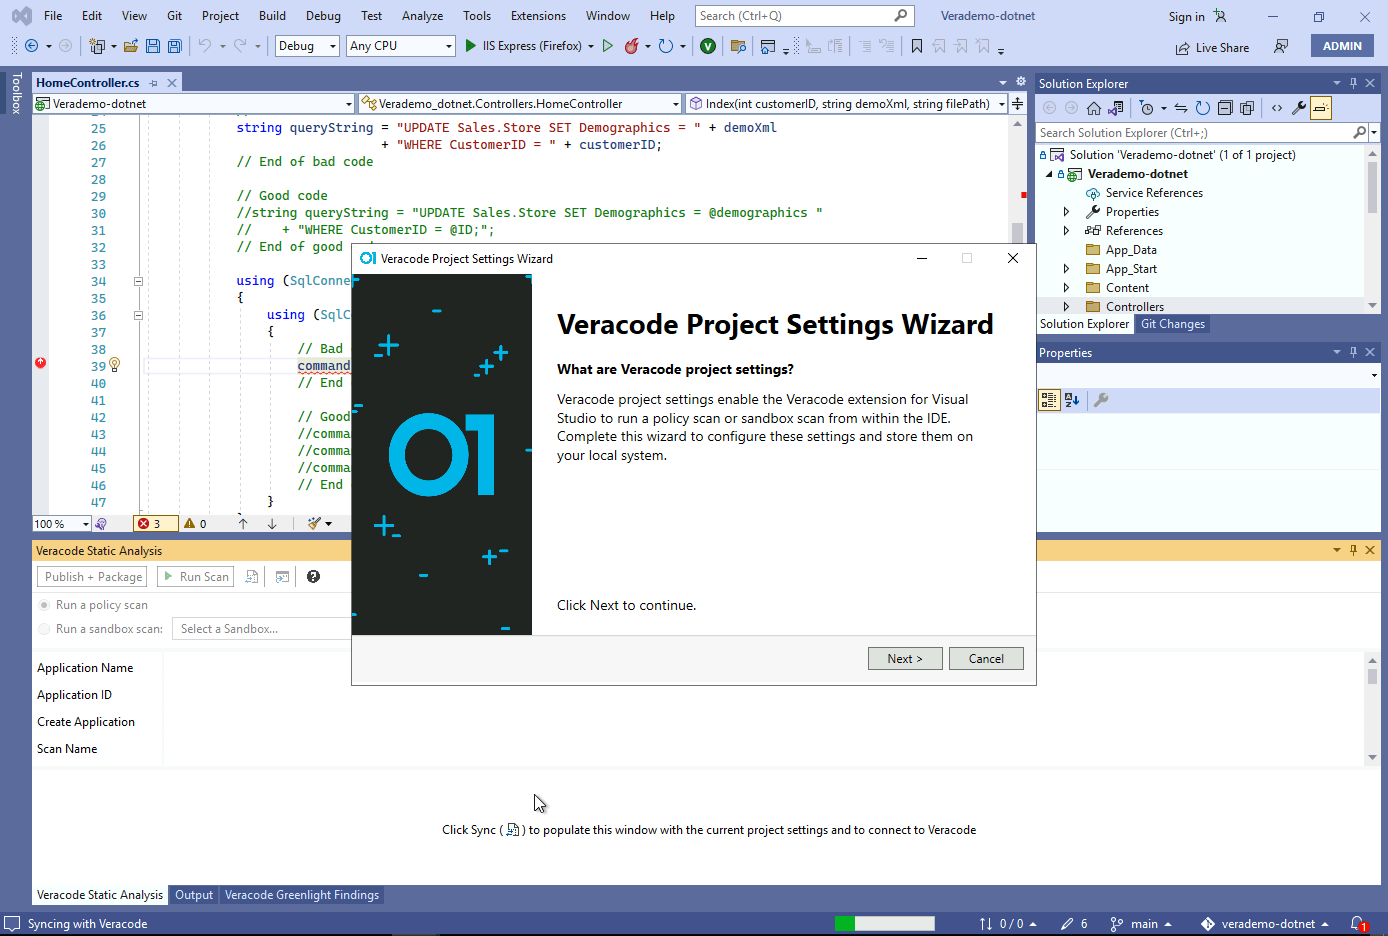Open the Debug menu
The height and width of the screenshot is (936, 1388).
click(323, 16)
